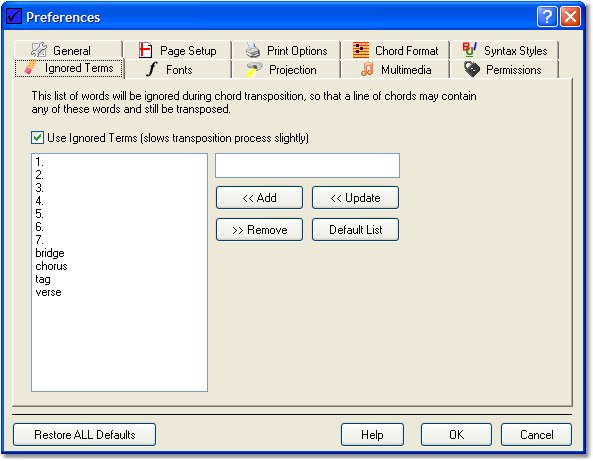Add the term using << Add button

coord(259,197)
